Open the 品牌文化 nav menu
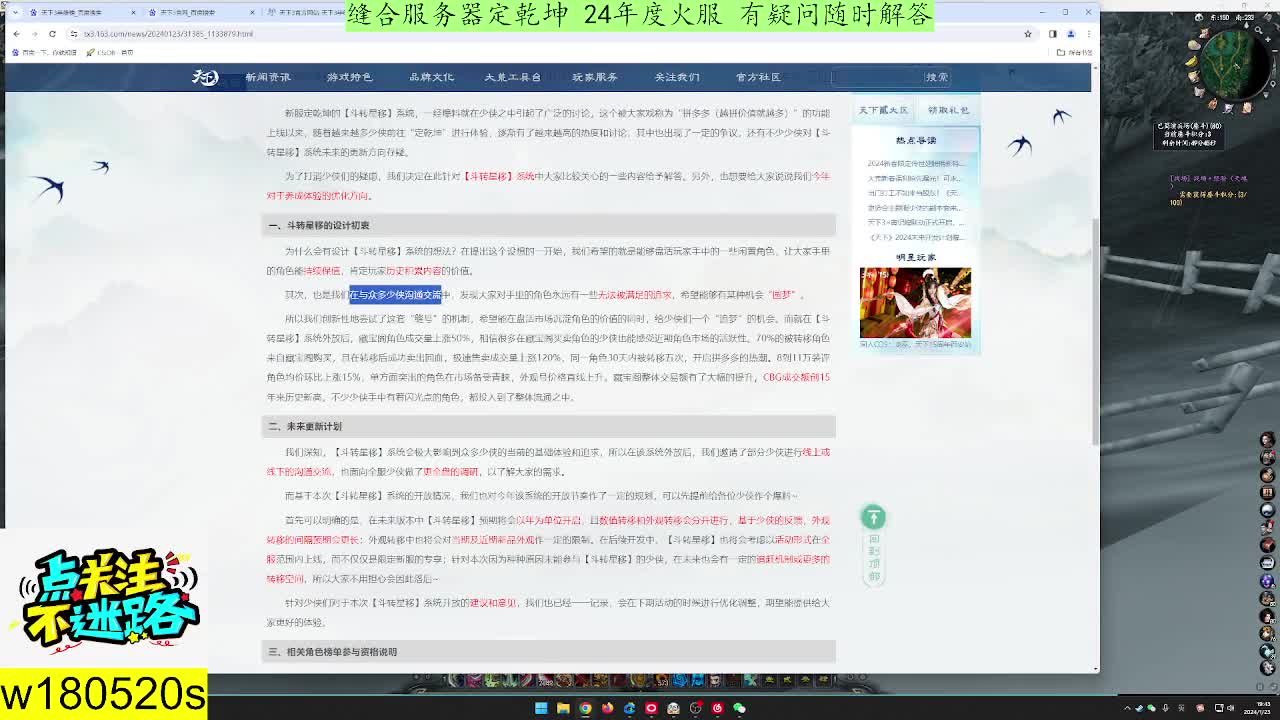1280x720 pixels. tap(431, 77)
